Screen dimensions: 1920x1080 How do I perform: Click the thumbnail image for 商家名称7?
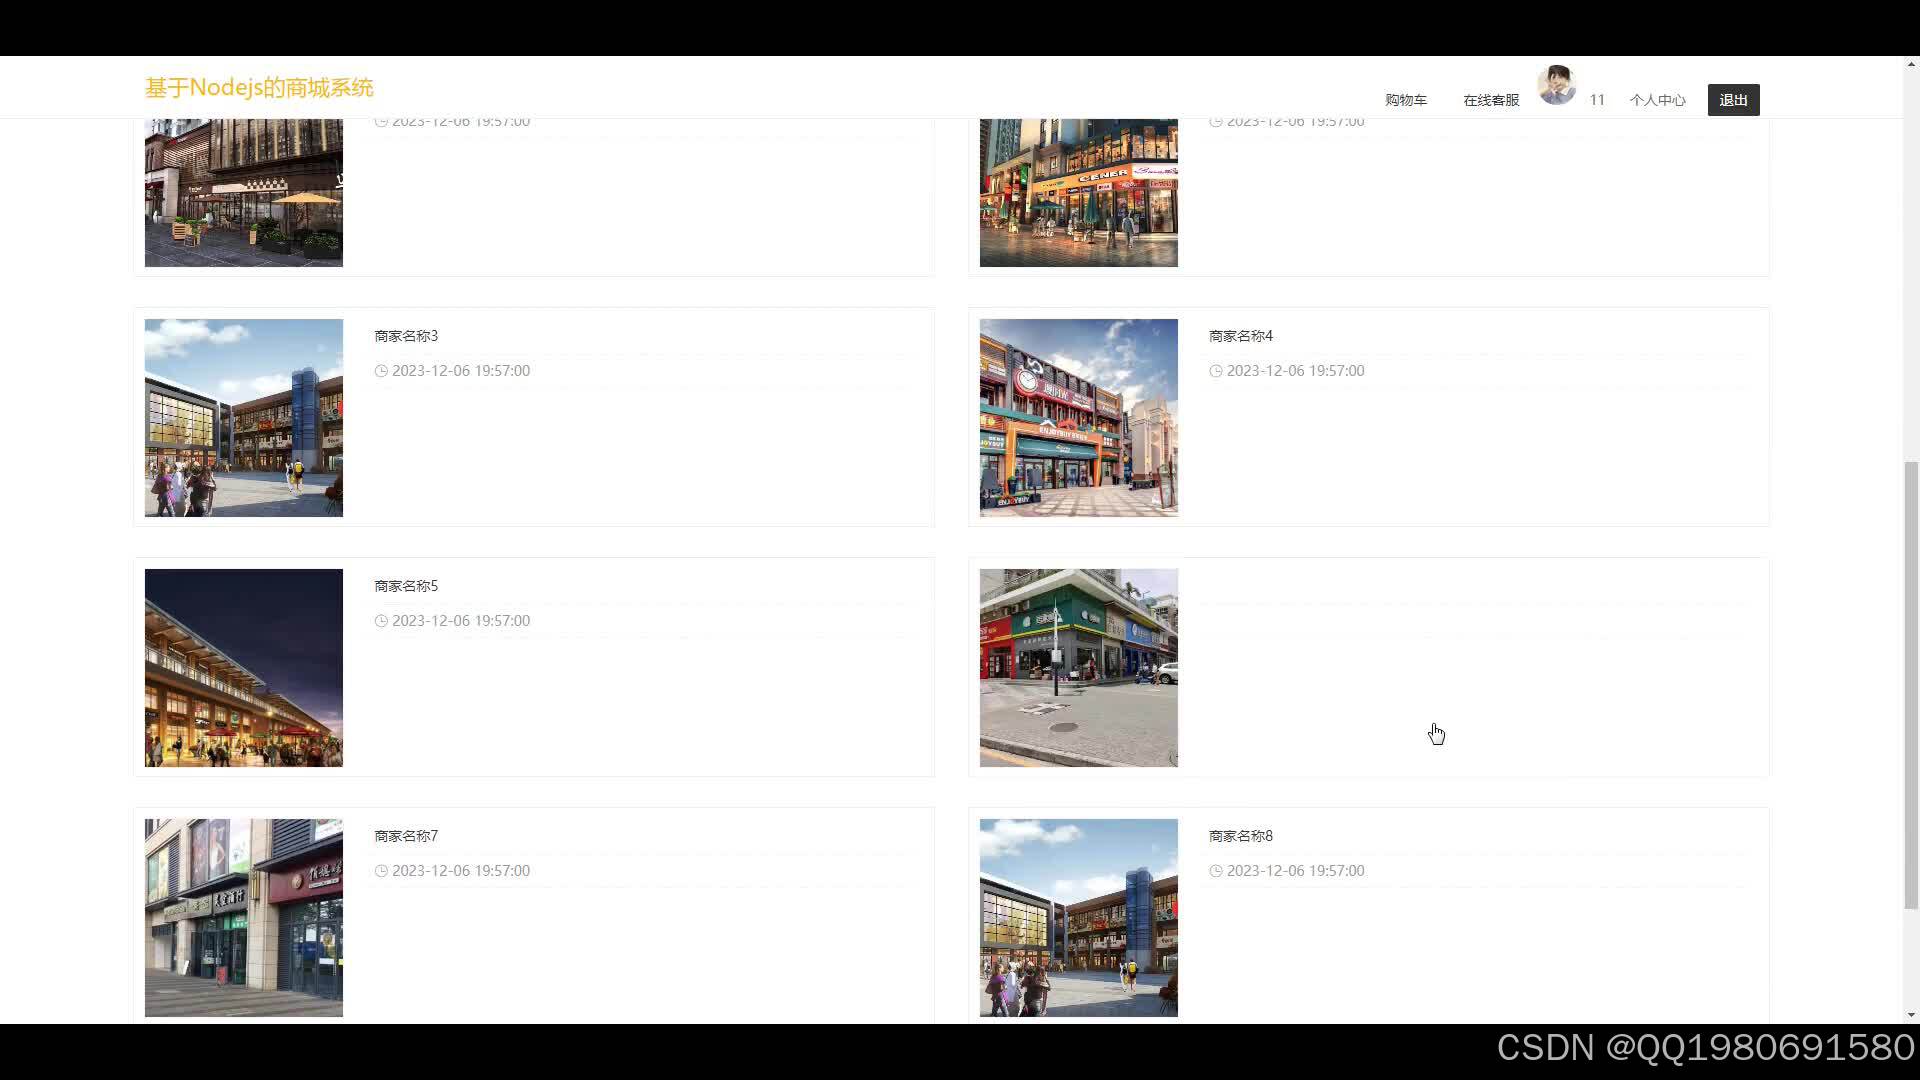(x=243, y=917)
